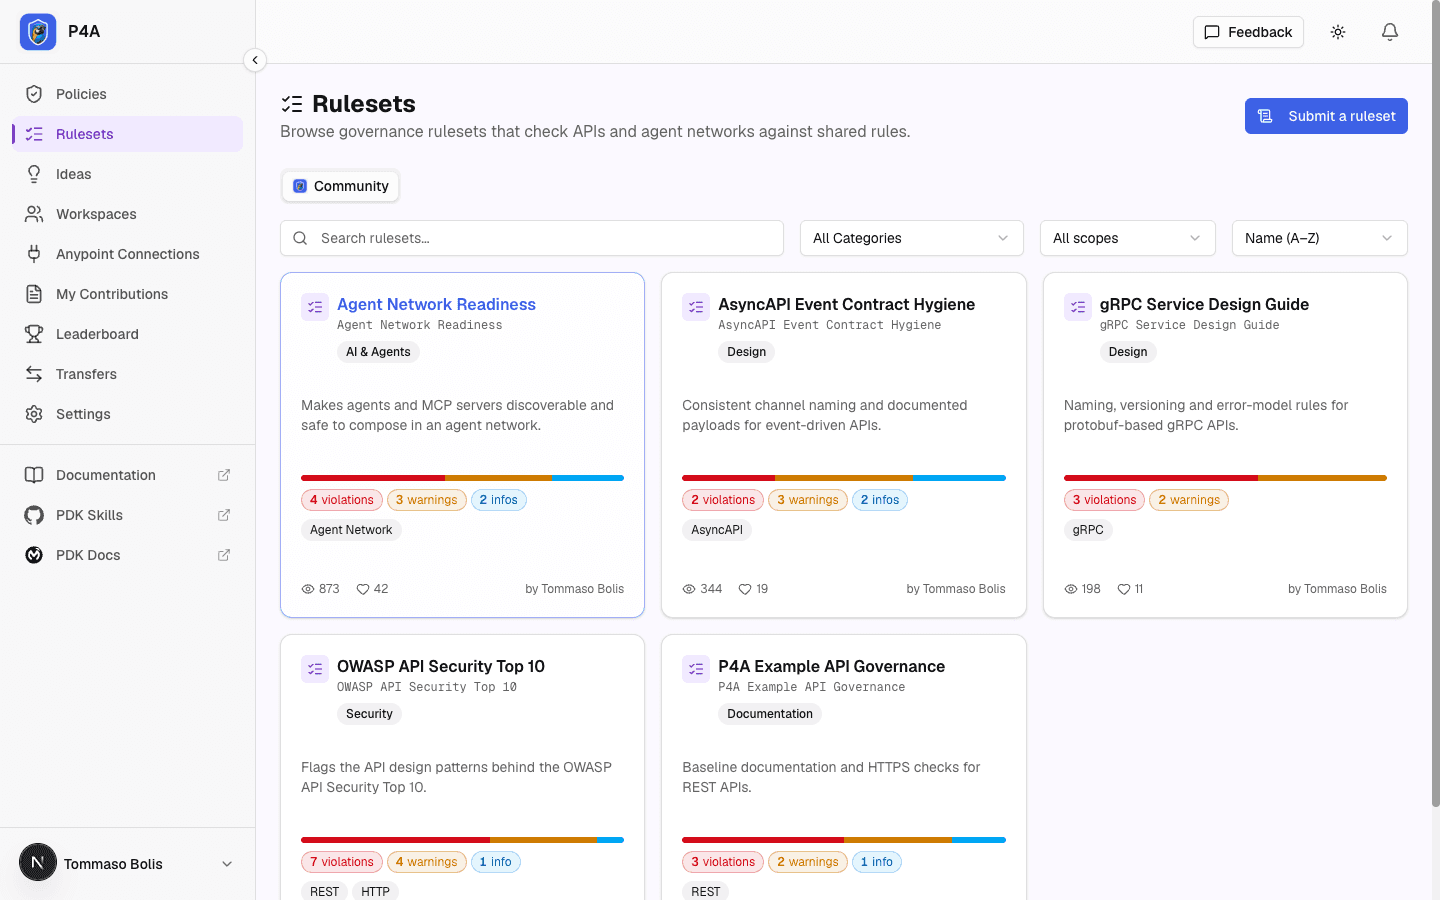Screen dimensions: 1440x900
Task: Click the PDK Skills GitHub icon
Action: coord(34,515)
